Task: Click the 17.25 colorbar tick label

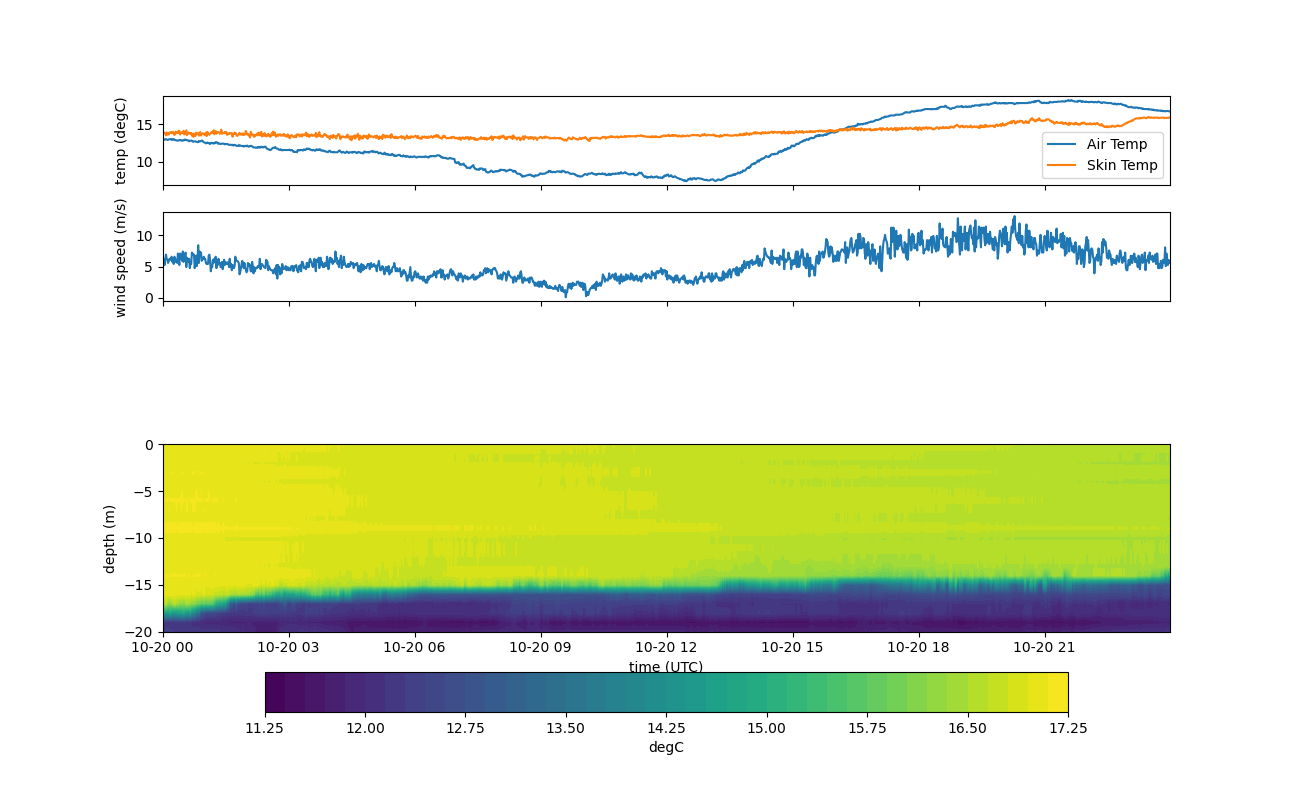Action: pos(1067,728)
